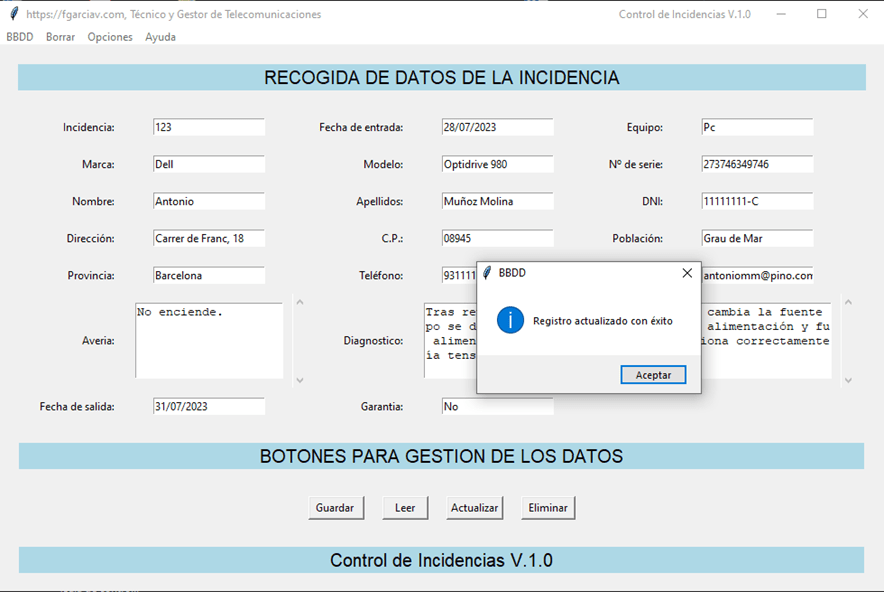Click the Aceptar button in dialog
The height and width of the screenshot is (592, 884).
653,375
